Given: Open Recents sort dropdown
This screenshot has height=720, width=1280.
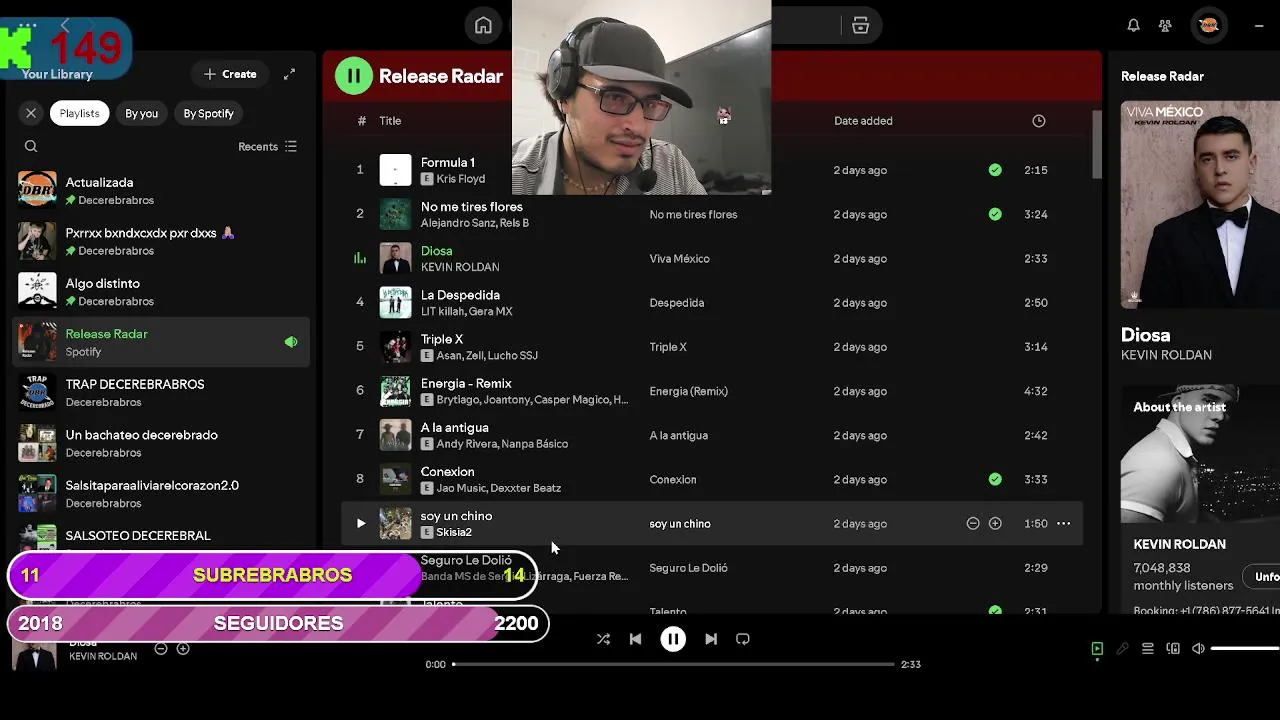Looking at the screenshot, I should (267, 146).
